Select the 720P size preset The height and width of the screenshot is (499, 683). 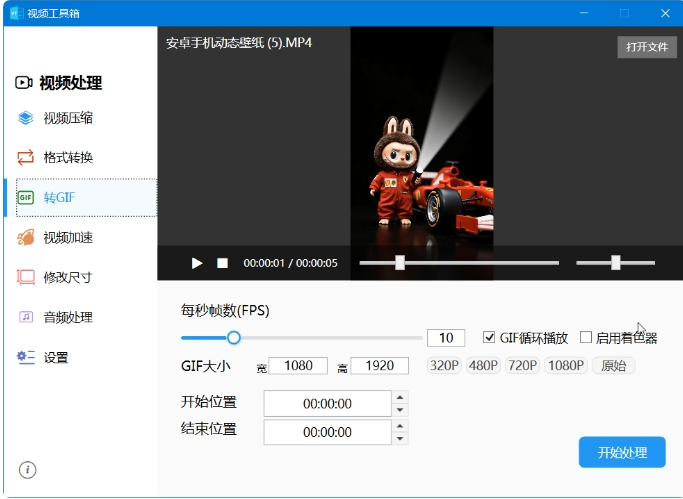tap(522, 365)
